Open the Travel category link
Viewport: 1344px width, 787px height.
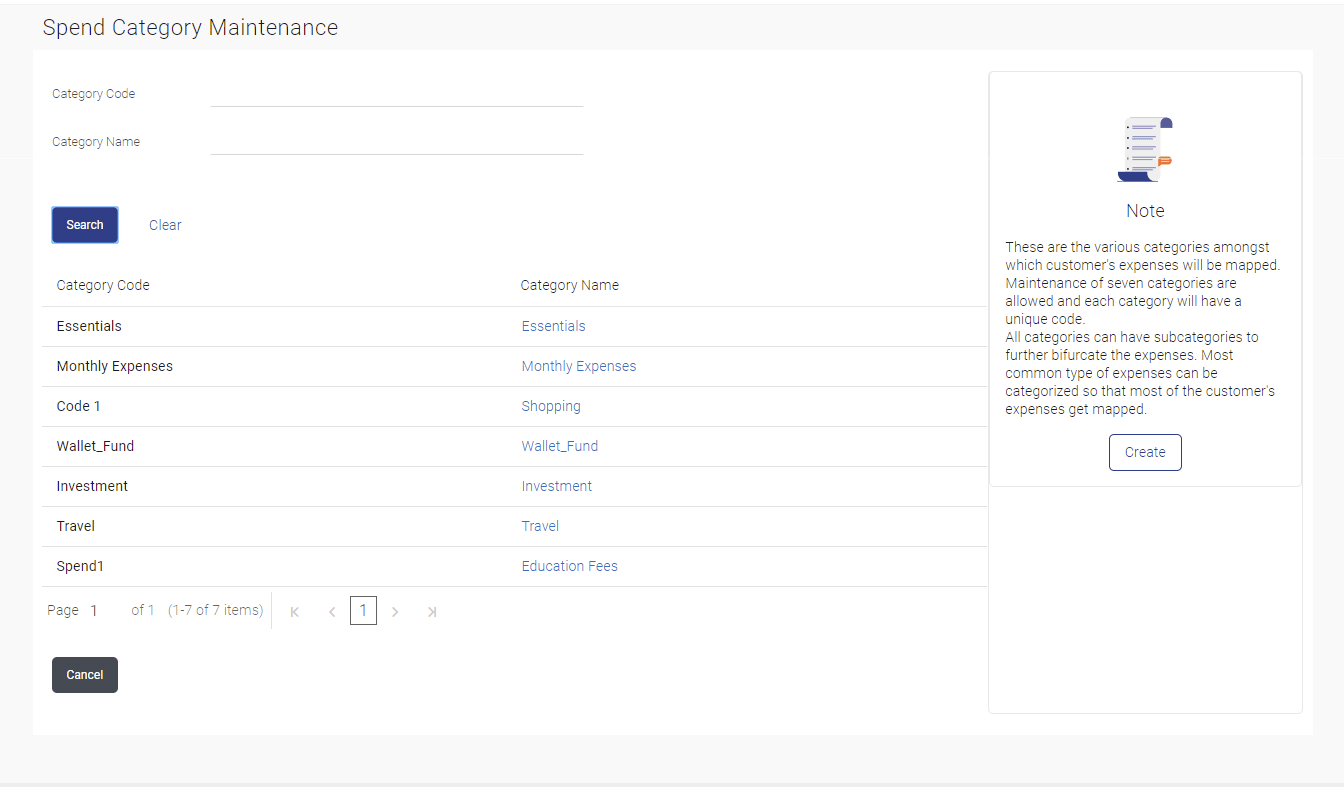click(540, 526)
